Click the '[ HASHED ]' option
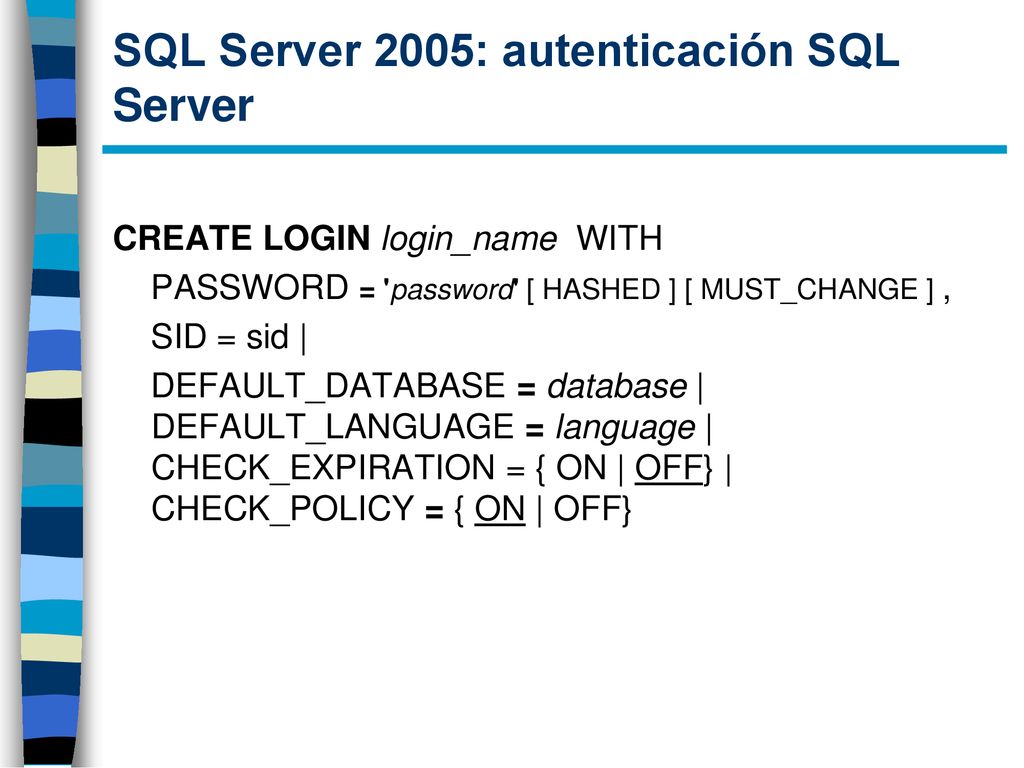1024x768 pixels. coord(601,289)
